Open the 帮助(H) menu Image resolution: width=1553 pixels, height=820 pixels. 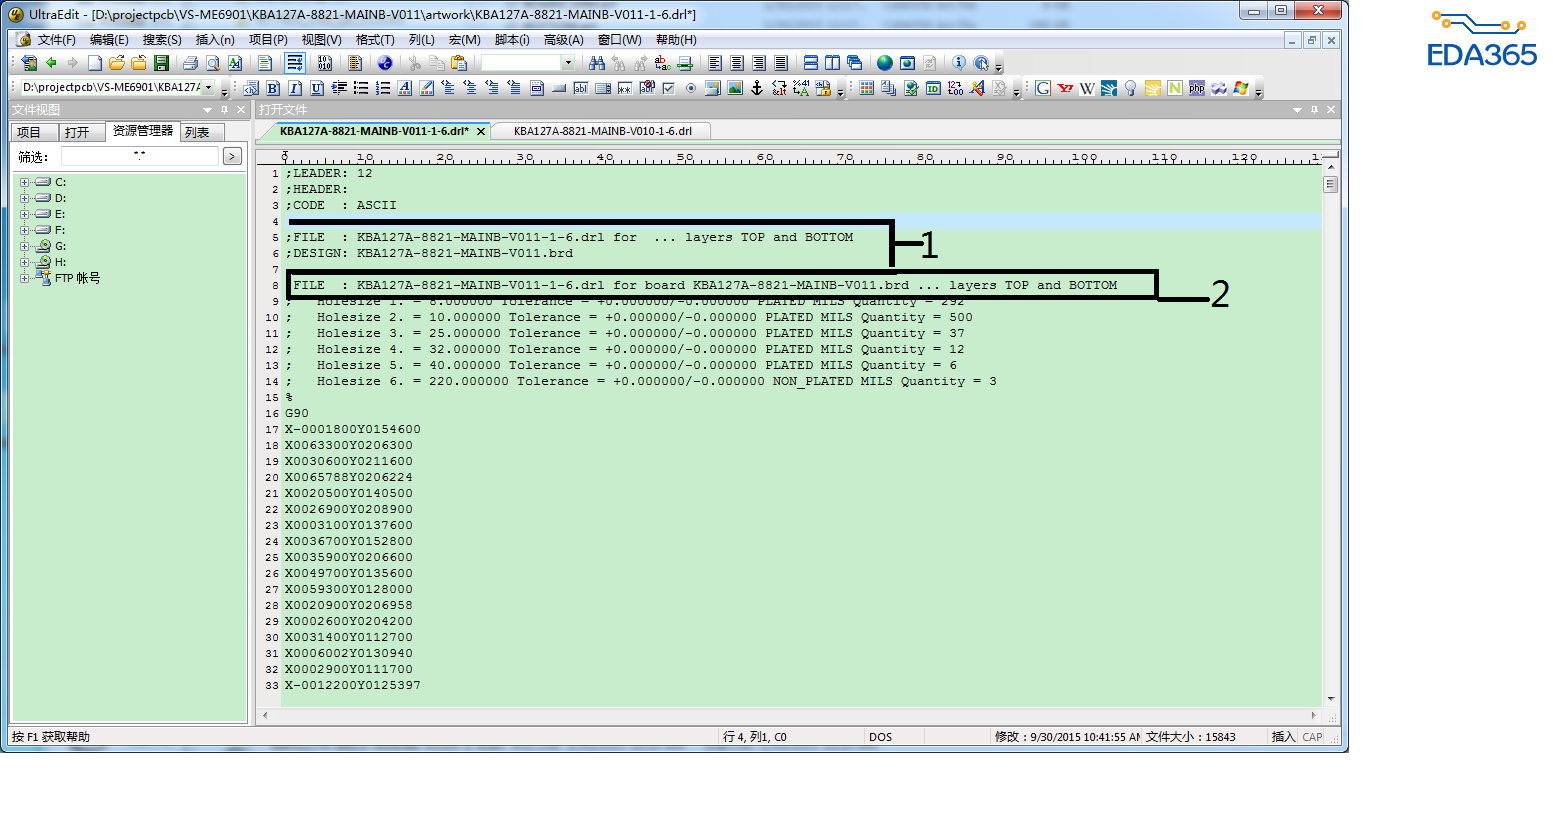[676, 40]
